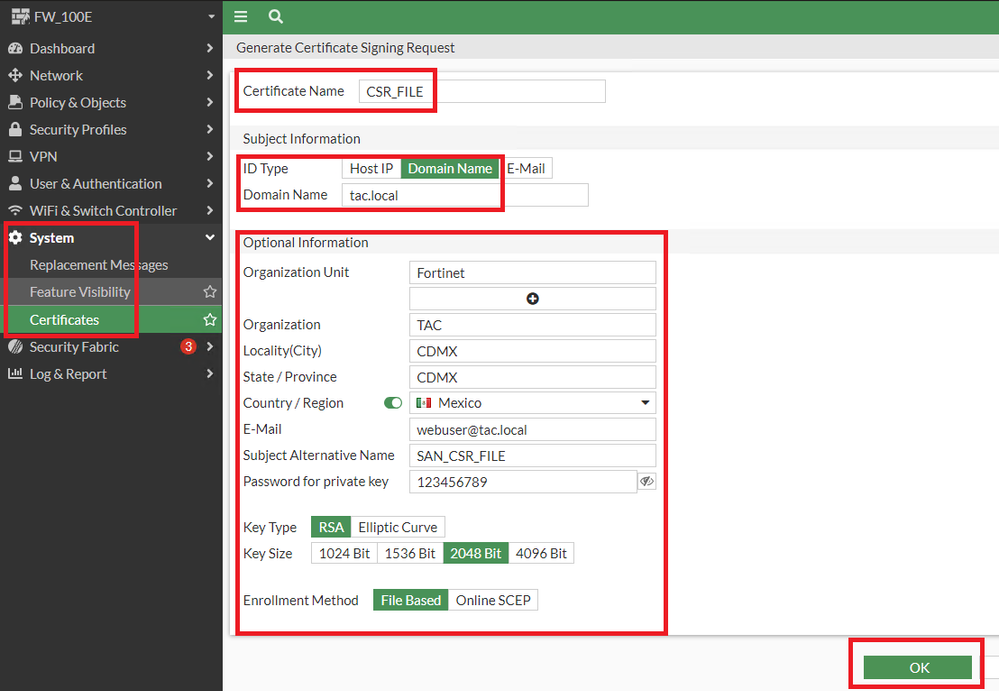The width and height of the screenshot is (999, 691).
Task: Click the Certificate Name input field
Action: coord(482,91)
